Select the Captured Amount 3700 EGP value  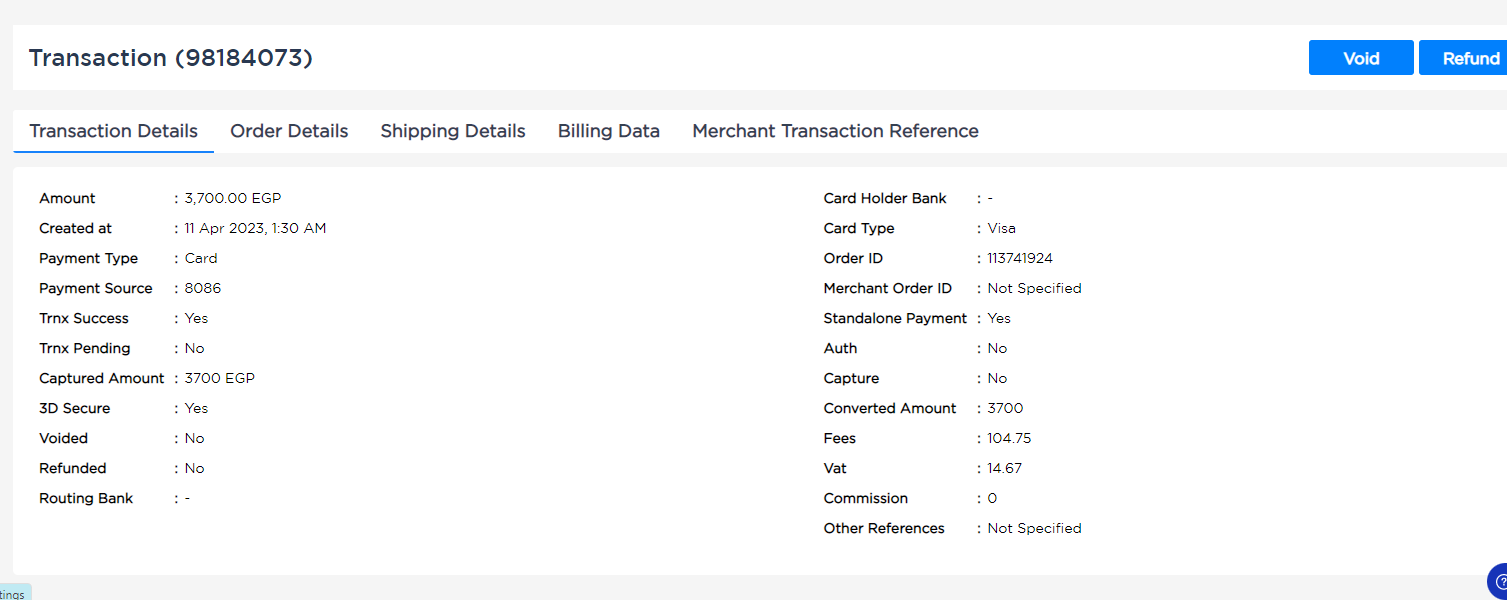[x=220, y=378]
